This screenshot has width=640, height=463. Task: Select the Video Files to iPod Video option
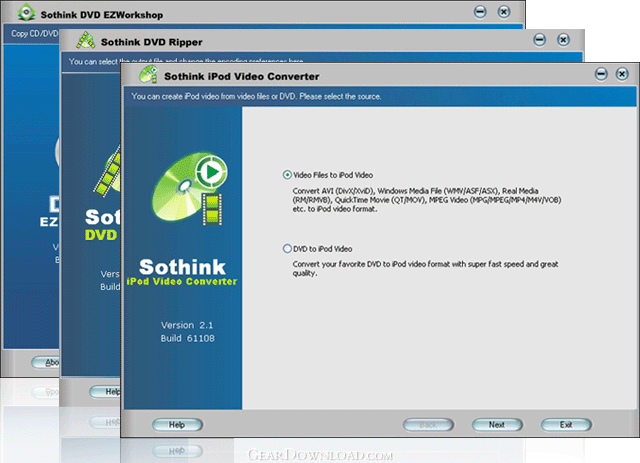[x=328, y=175]
